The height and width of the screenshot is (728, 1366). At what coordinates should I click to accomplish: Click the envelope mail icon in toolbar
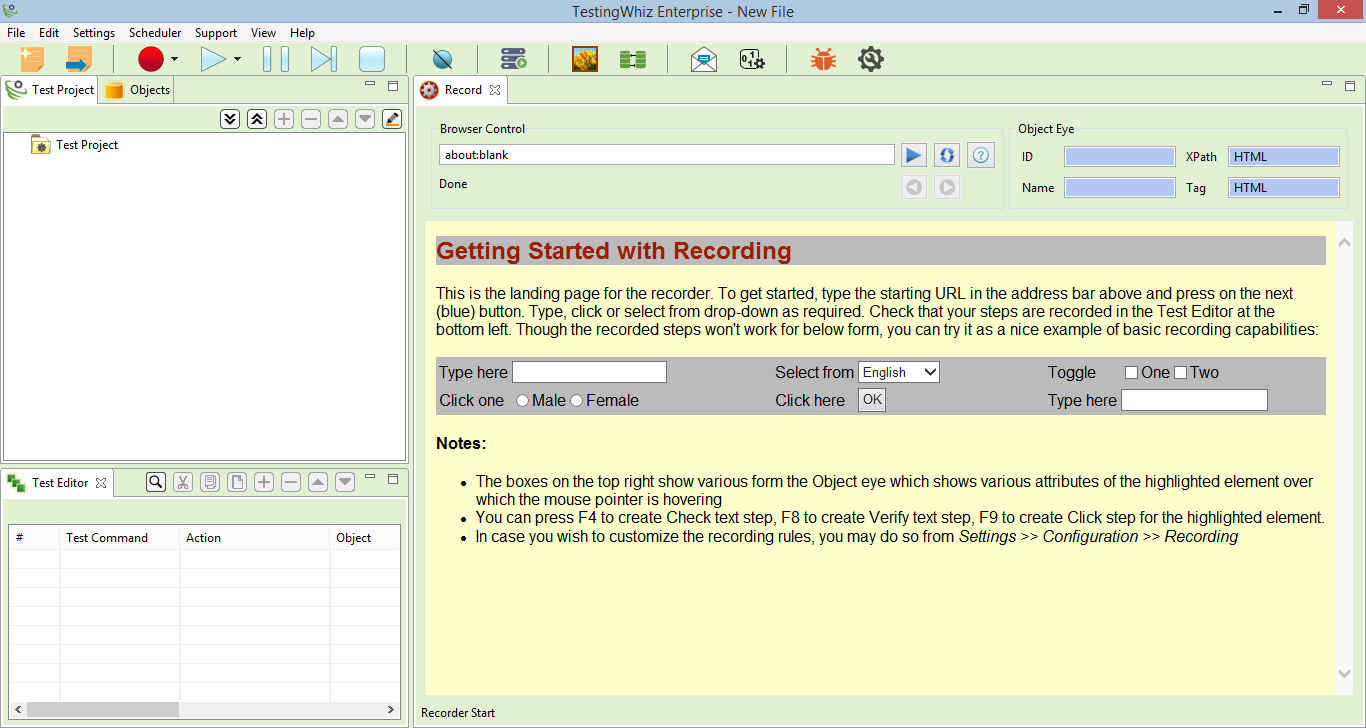tap(704, 60)
